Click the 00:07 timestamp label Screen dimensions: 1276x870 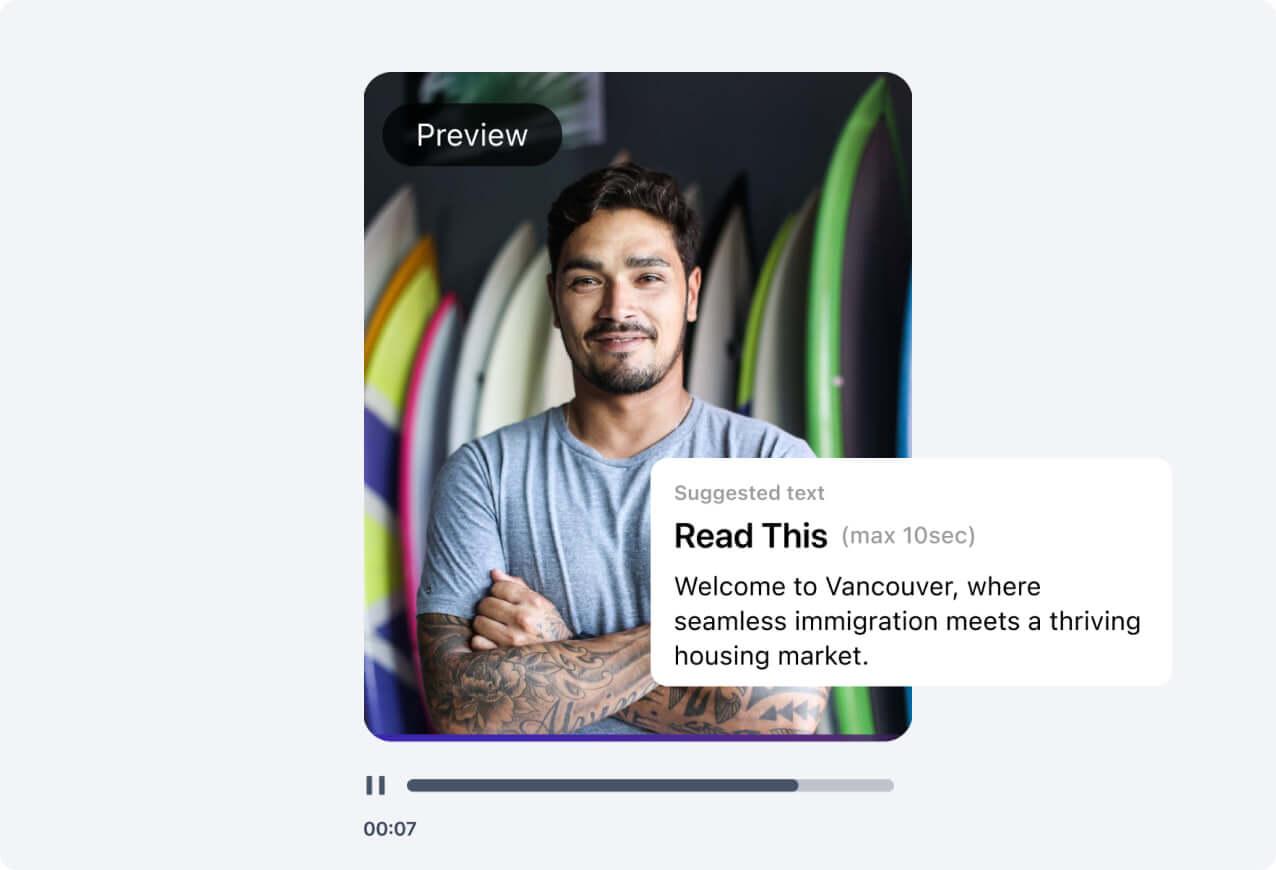(390, 829)
